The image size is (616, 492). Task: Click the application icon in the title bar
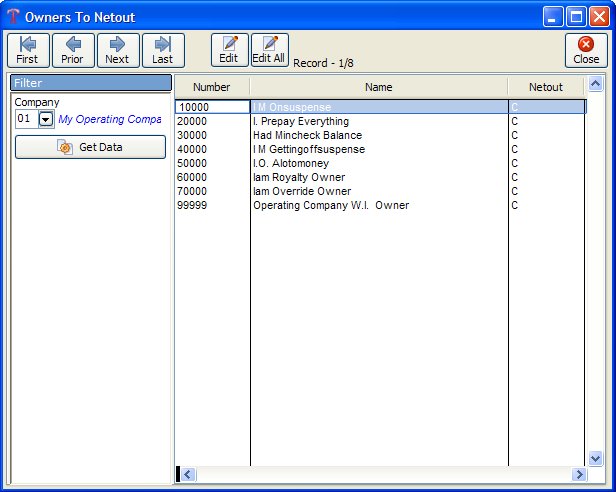point(13,17)
